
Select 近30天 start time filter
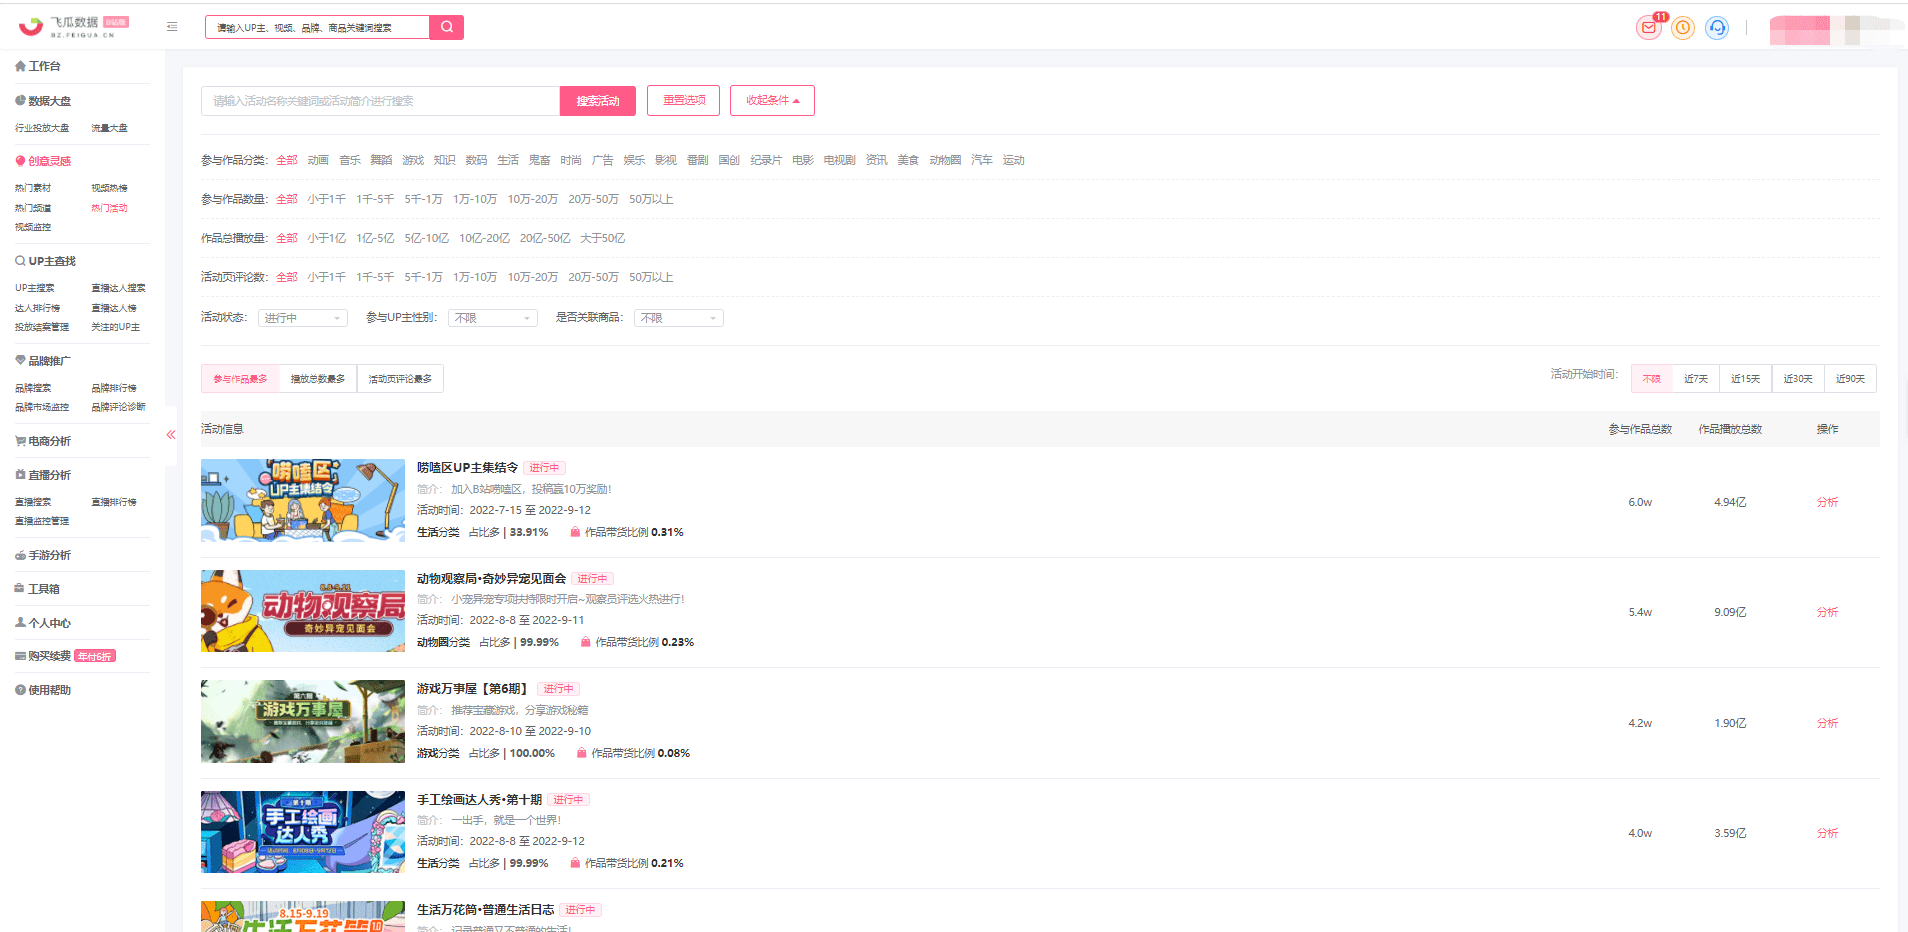(x=1798, y=379)
